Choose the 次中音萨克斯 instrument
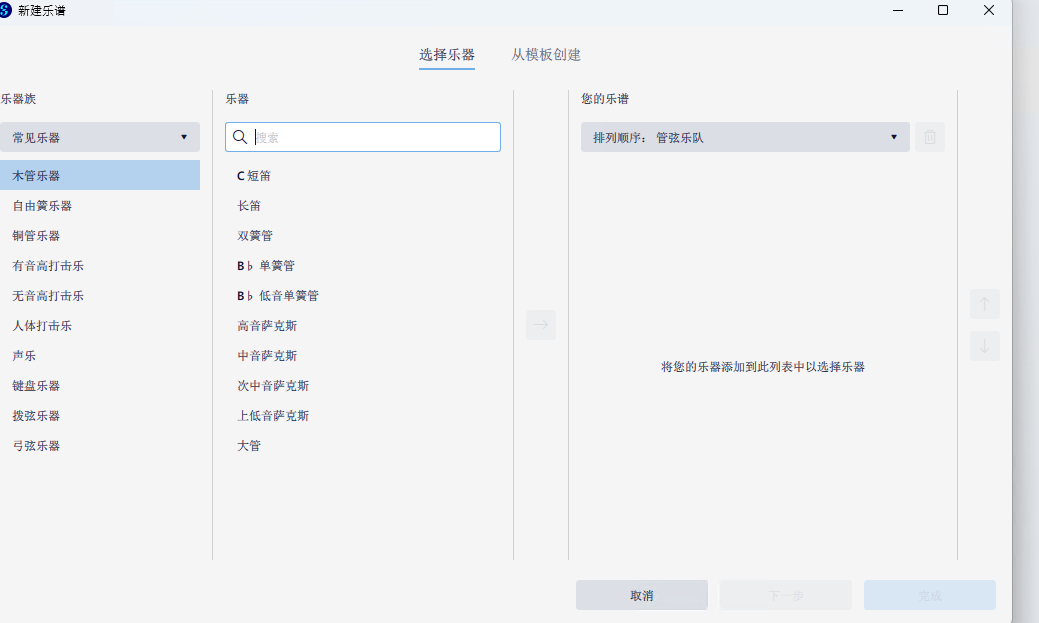 (x=362, y=386)
